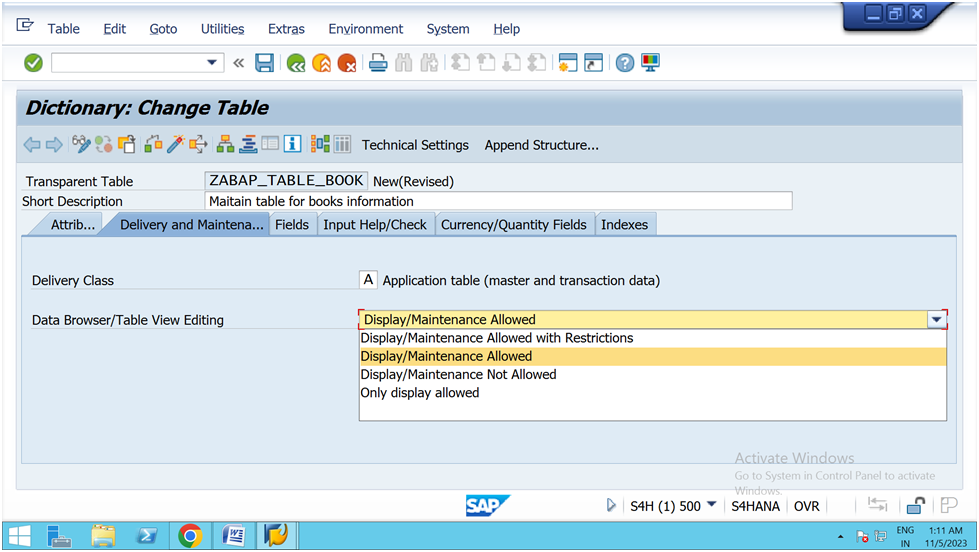
Task: Open the Table menu
Action: pyautogui.click(x=64, y=29)
